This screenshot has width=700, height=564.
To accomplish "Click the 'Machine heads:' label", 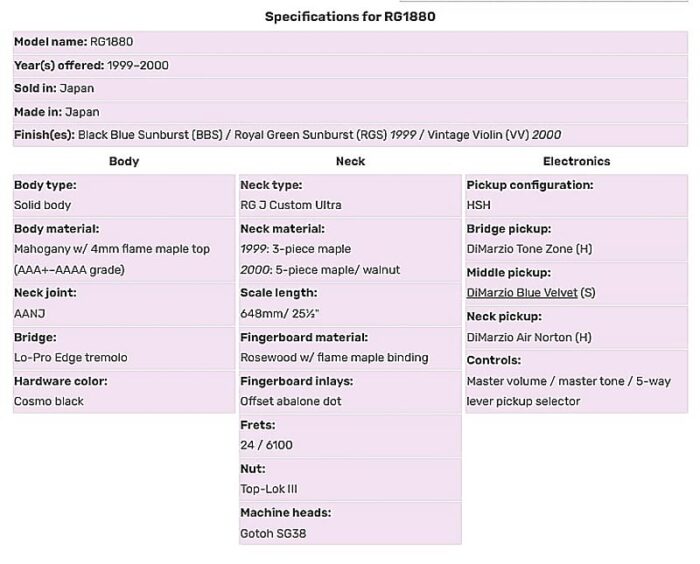I will (x=286, y=513).
